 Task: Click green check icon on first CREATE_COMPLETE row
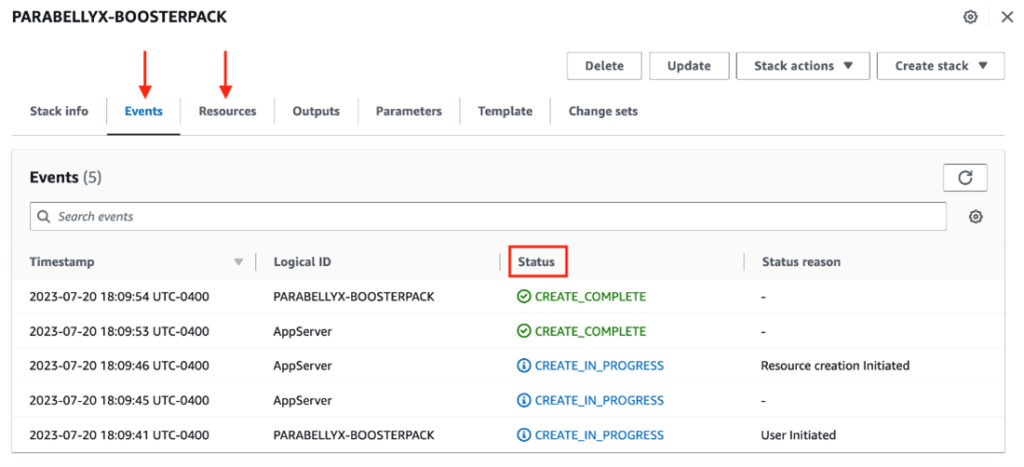pyautogui.click(x=524, y=296)
